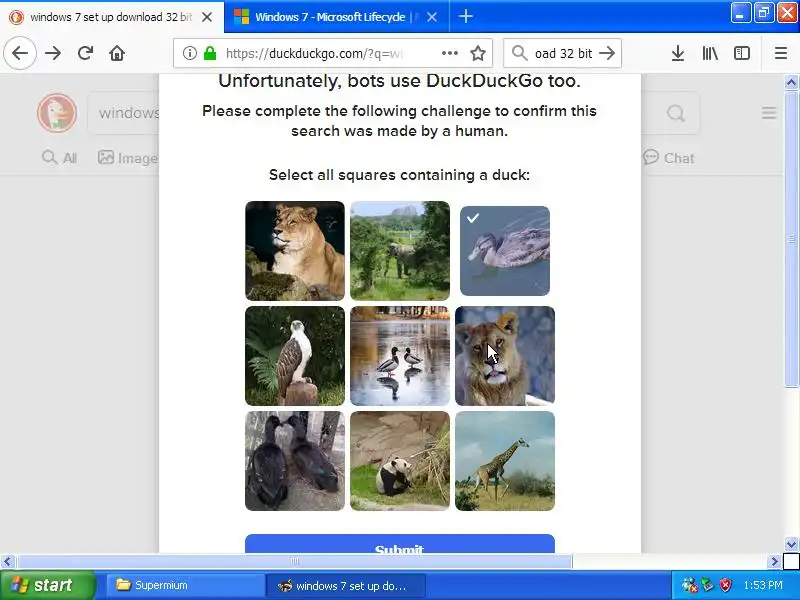Open the downloads panel
The image size is (800, 600).
(x=678, y=53)
